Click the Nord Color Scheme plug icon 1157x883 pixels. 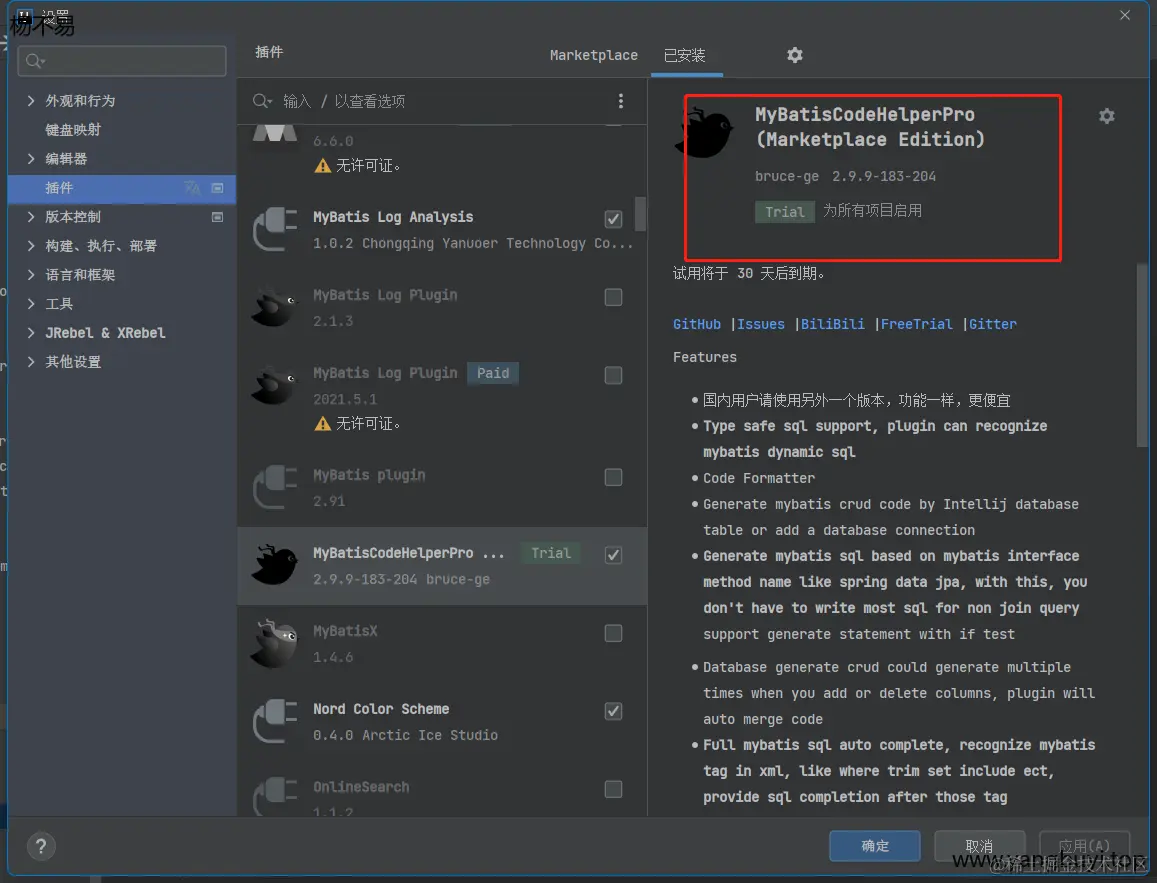click(x=274, y=721)
